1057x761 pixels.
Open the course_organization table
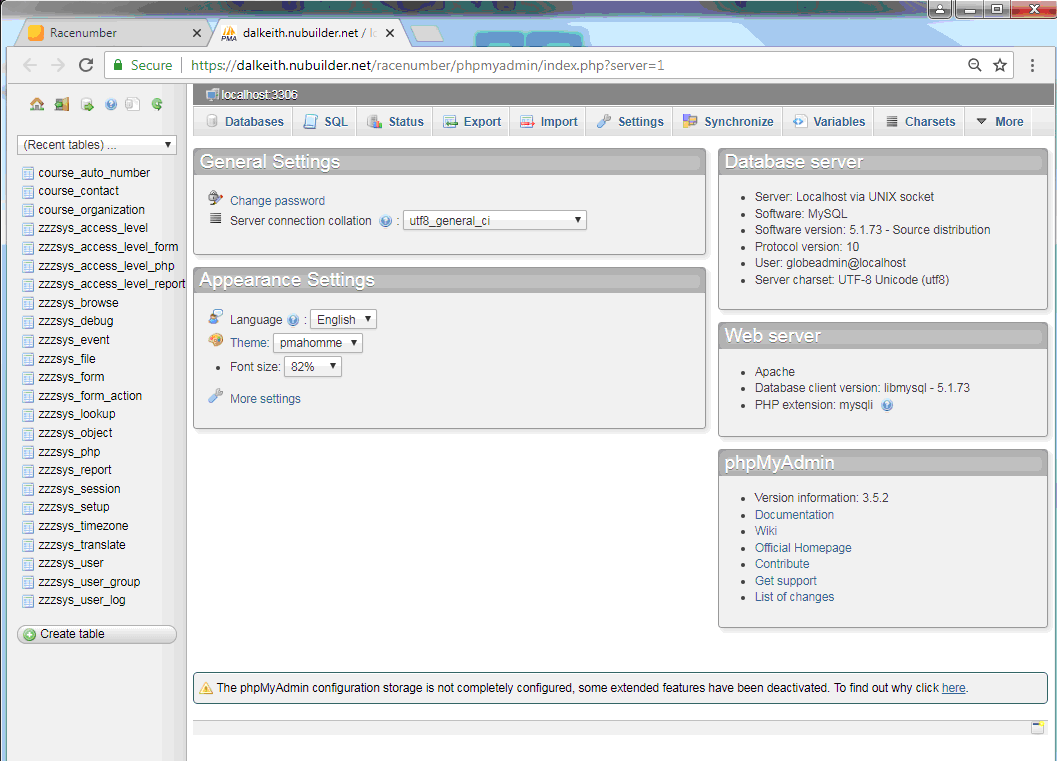pos(92,210)
